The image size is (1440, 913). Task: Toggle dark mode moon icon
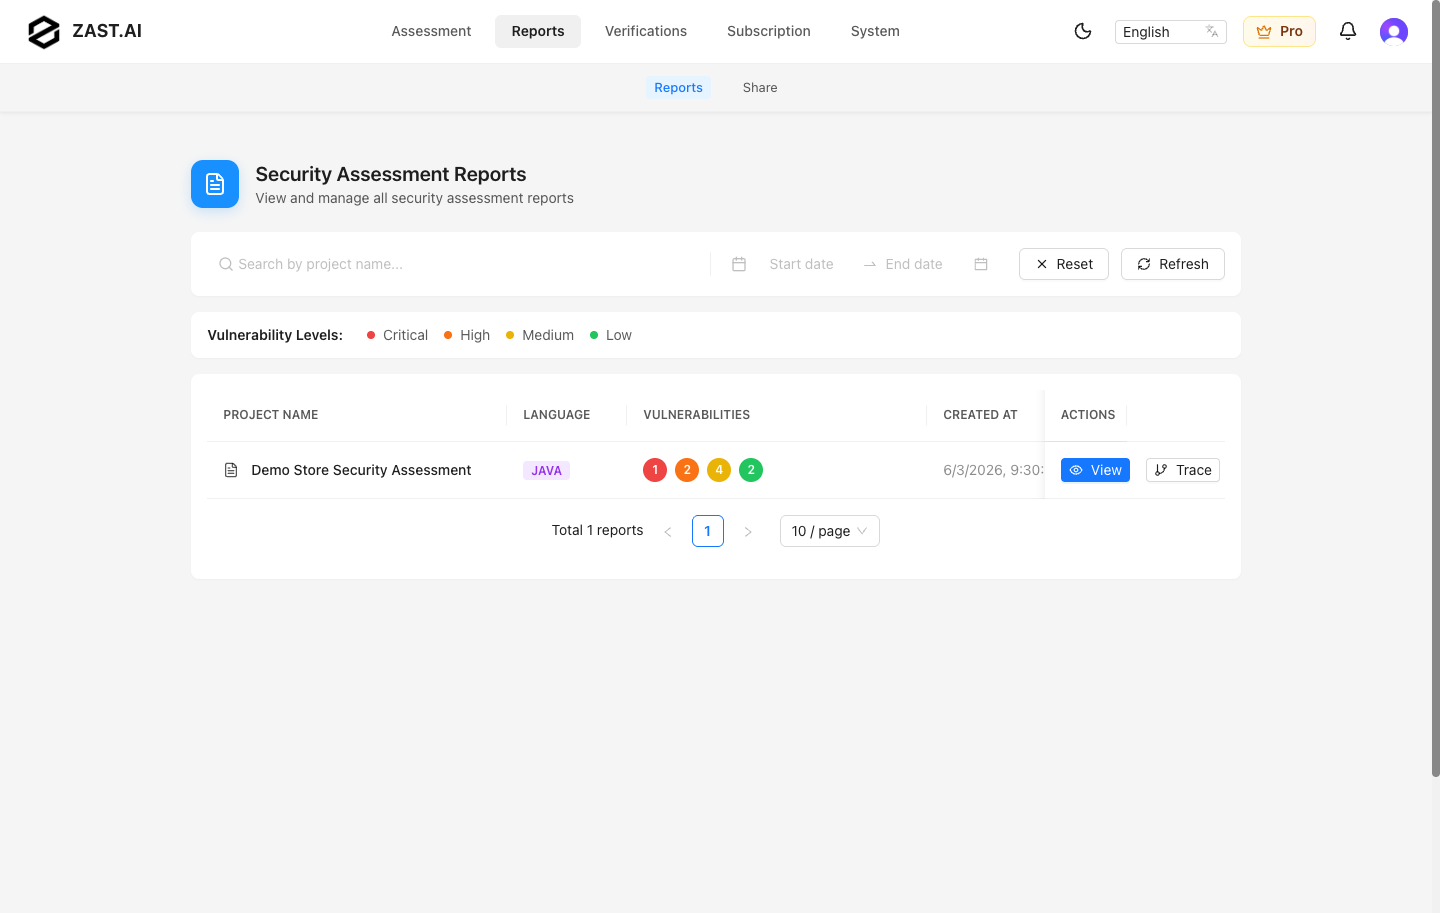[x=1083, y=31]
